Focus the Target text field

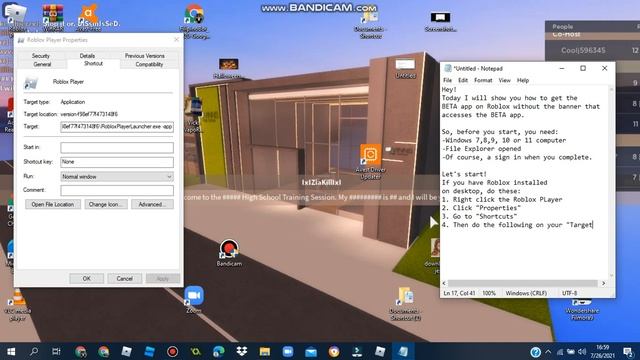pos(117,127)
